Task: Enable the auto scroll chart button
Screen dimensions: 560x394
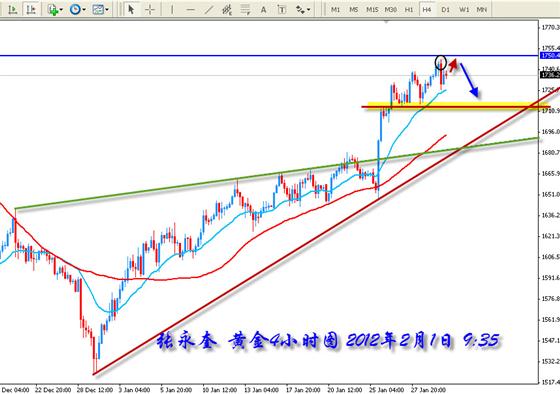Action: coord(12,10)
